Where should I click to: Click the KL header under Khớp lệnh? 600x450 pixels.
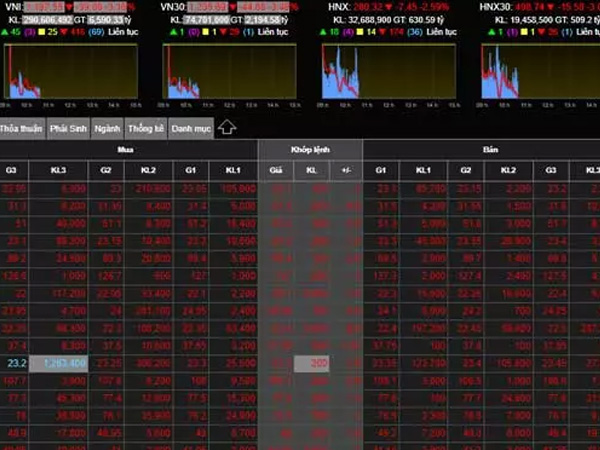click(311, 170)
